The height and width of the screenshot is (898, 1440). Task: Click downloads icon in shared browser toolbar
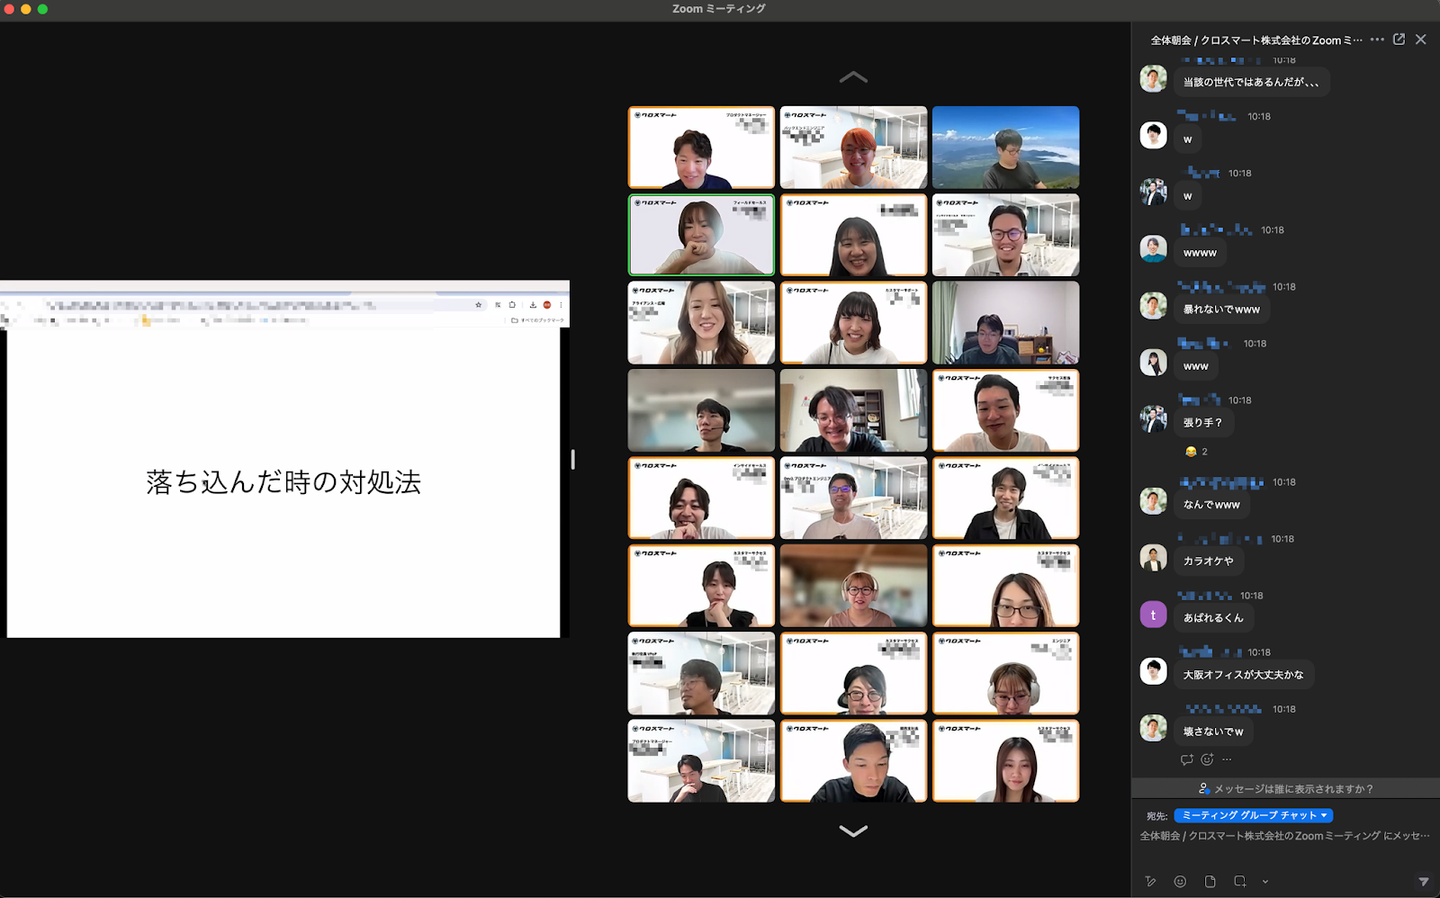tap(533, 305)
